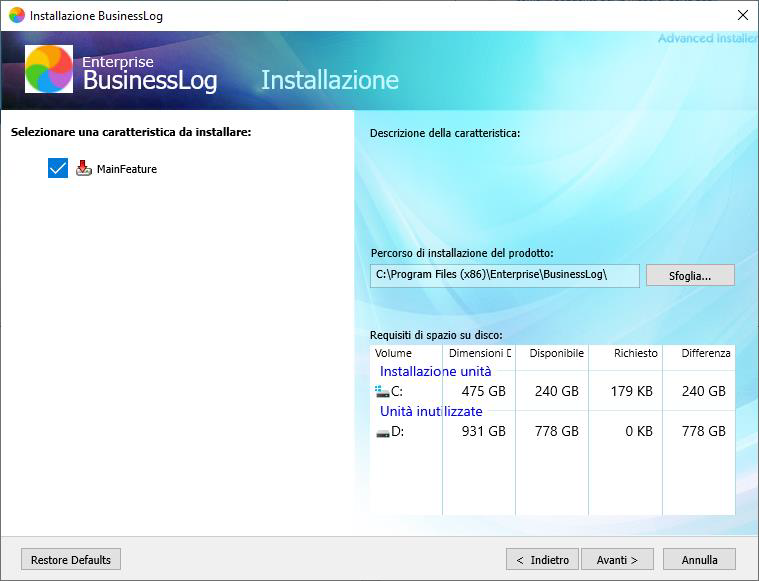Select the 'Unità inutilizzate' group label
Image resolution: width=759 pixels, height=581 pixels.
click(x=431, y=412)
